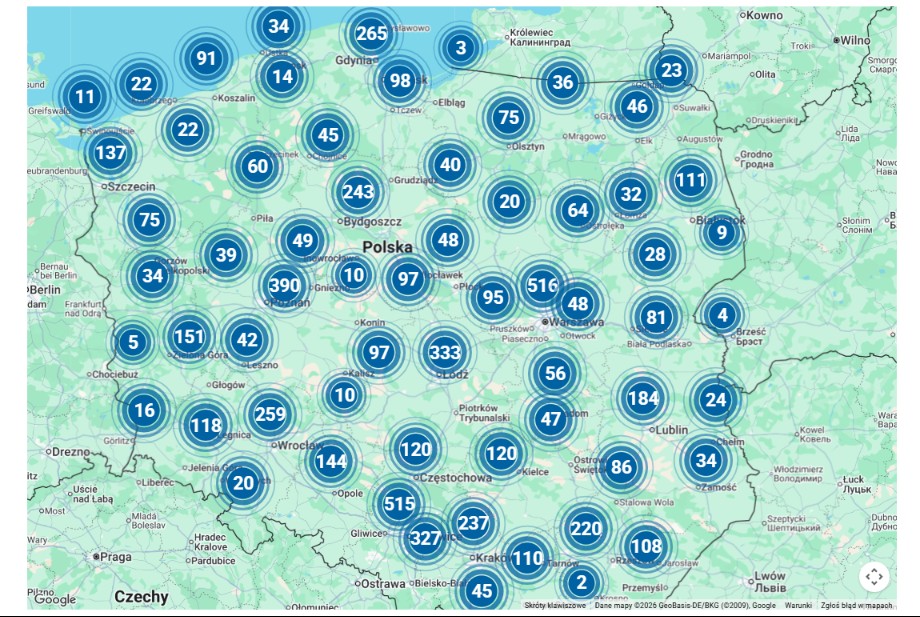Image resolution: width=920 pixels, height=617 pixels.
Task: Select cluster marker 3 near Królewiec
Action: tap(461, 48)
